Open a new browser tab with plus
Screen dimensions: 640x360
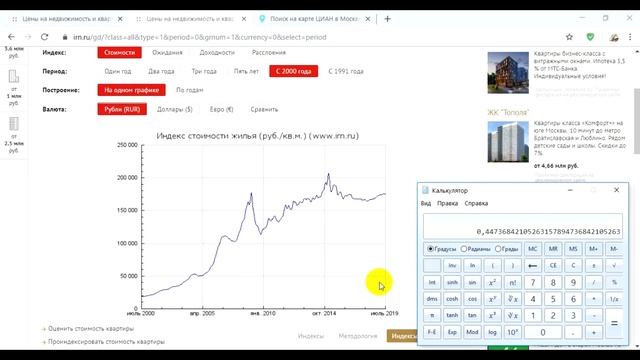click(387, 19)
